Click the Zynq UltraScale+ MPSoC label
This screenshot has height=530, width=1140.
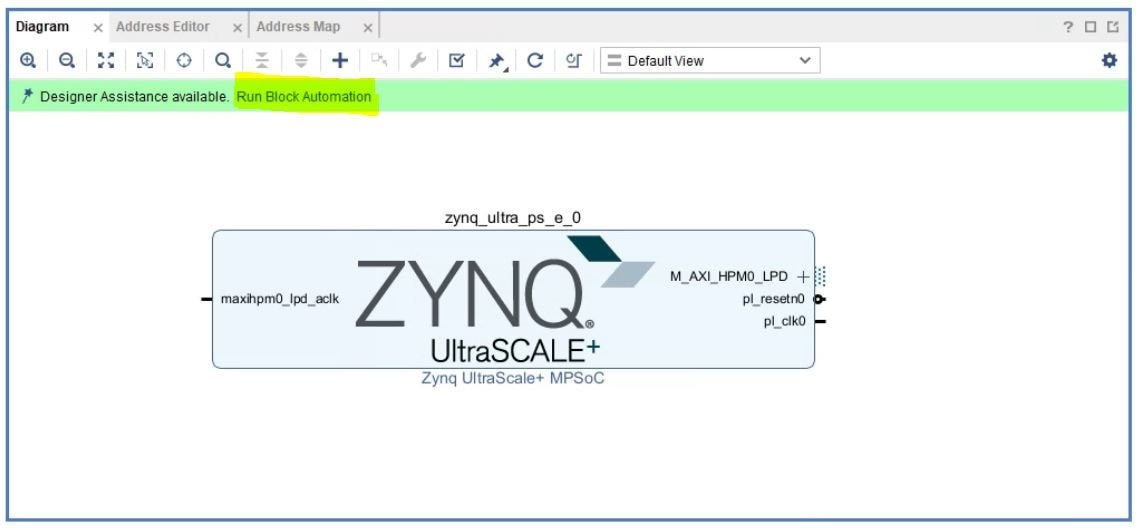click(x=513, y=379)
